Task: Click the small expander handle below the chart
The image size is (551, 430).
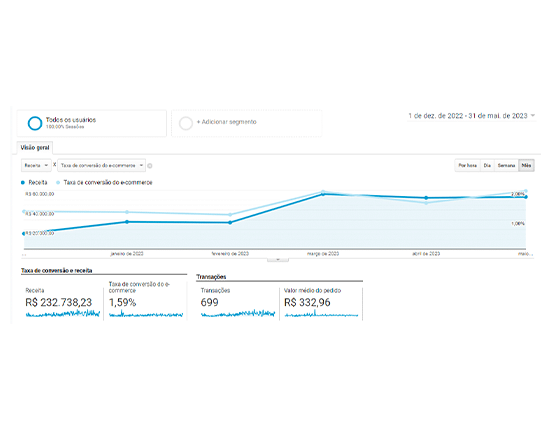Action: click(278, 260)
